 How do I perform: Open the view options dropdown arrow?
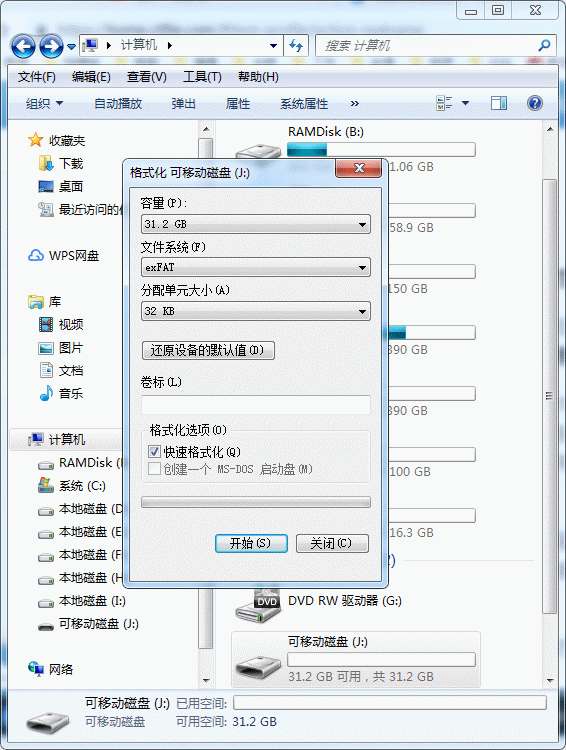(x=465, y=103)
